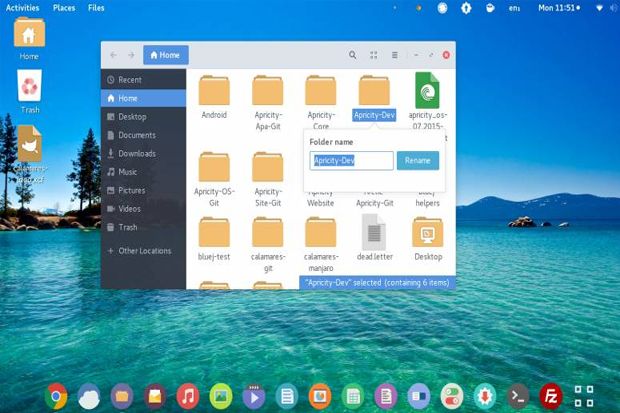Viewport: 620px width, 413px height.
Task: Open the mail app in the dock
Action: click(x=155, y=396)
